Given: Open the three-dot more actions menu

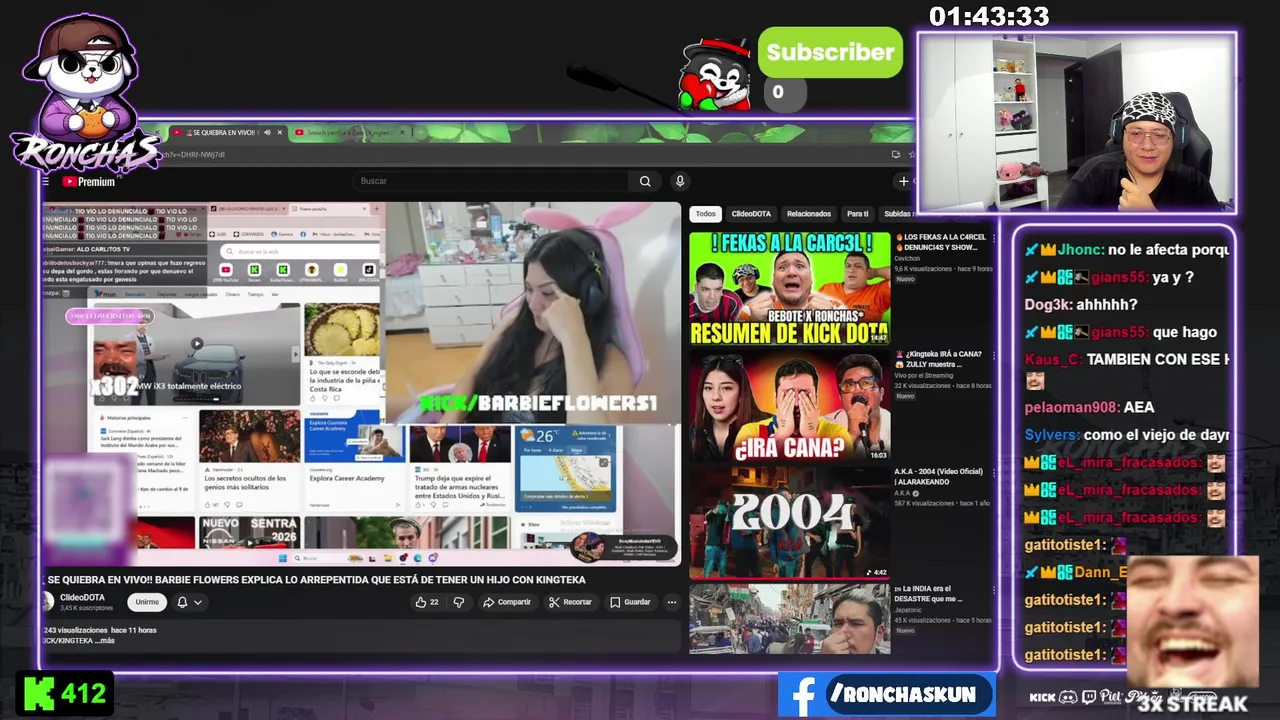Looking at the screenshot, I should [x=672, y=602].
